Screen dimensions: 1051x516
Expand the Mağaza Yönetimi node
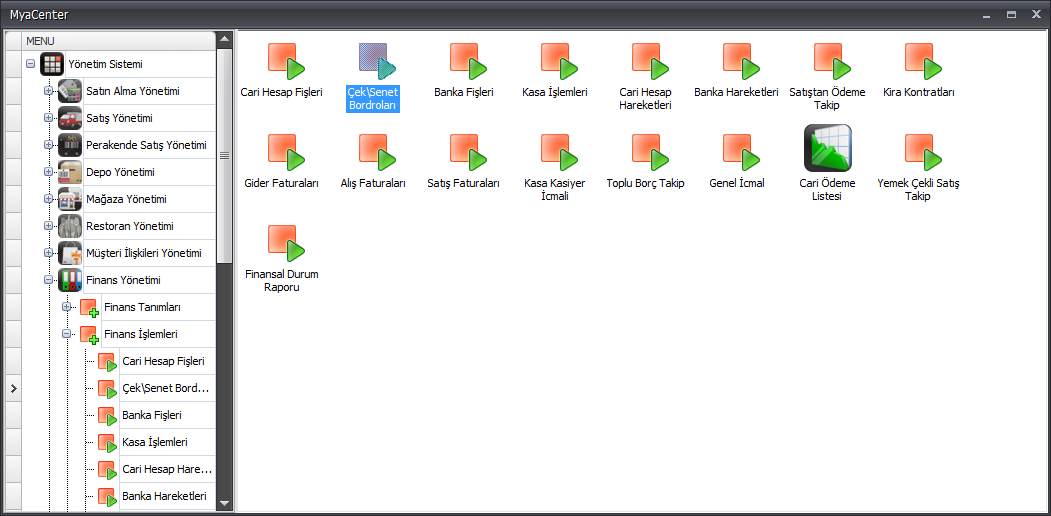click(x=48, y=199)
